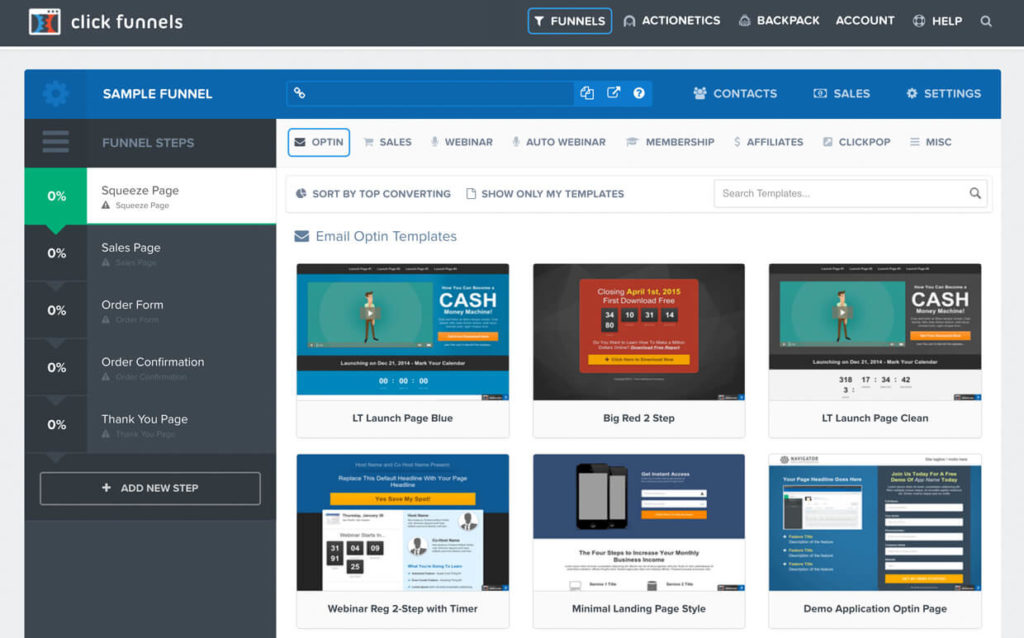Switch to the Webinar template tab

click(x=461, y=142)
